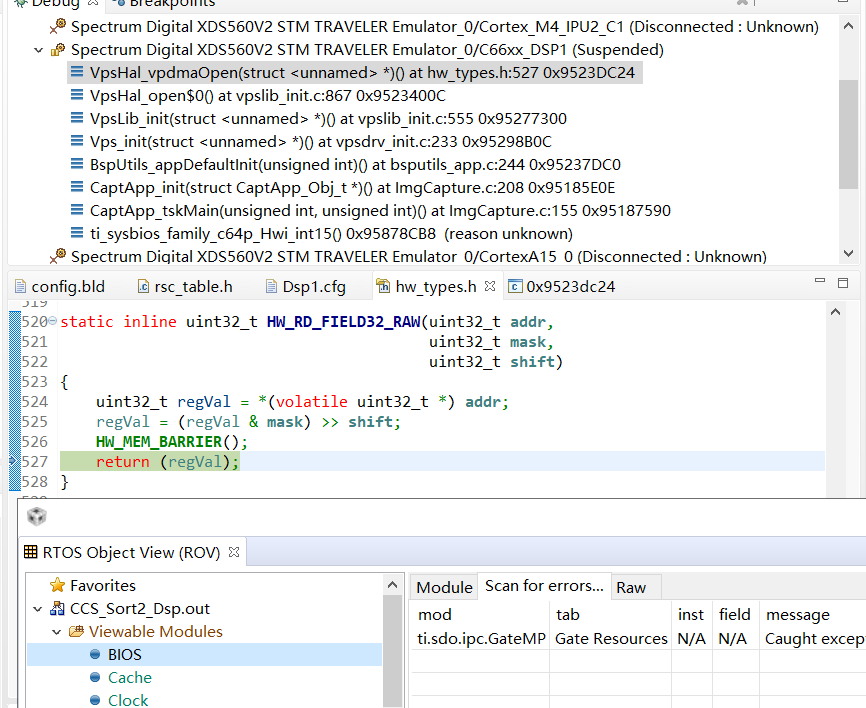
Task: Click the config.bld file icon
Action: point(20,287)
